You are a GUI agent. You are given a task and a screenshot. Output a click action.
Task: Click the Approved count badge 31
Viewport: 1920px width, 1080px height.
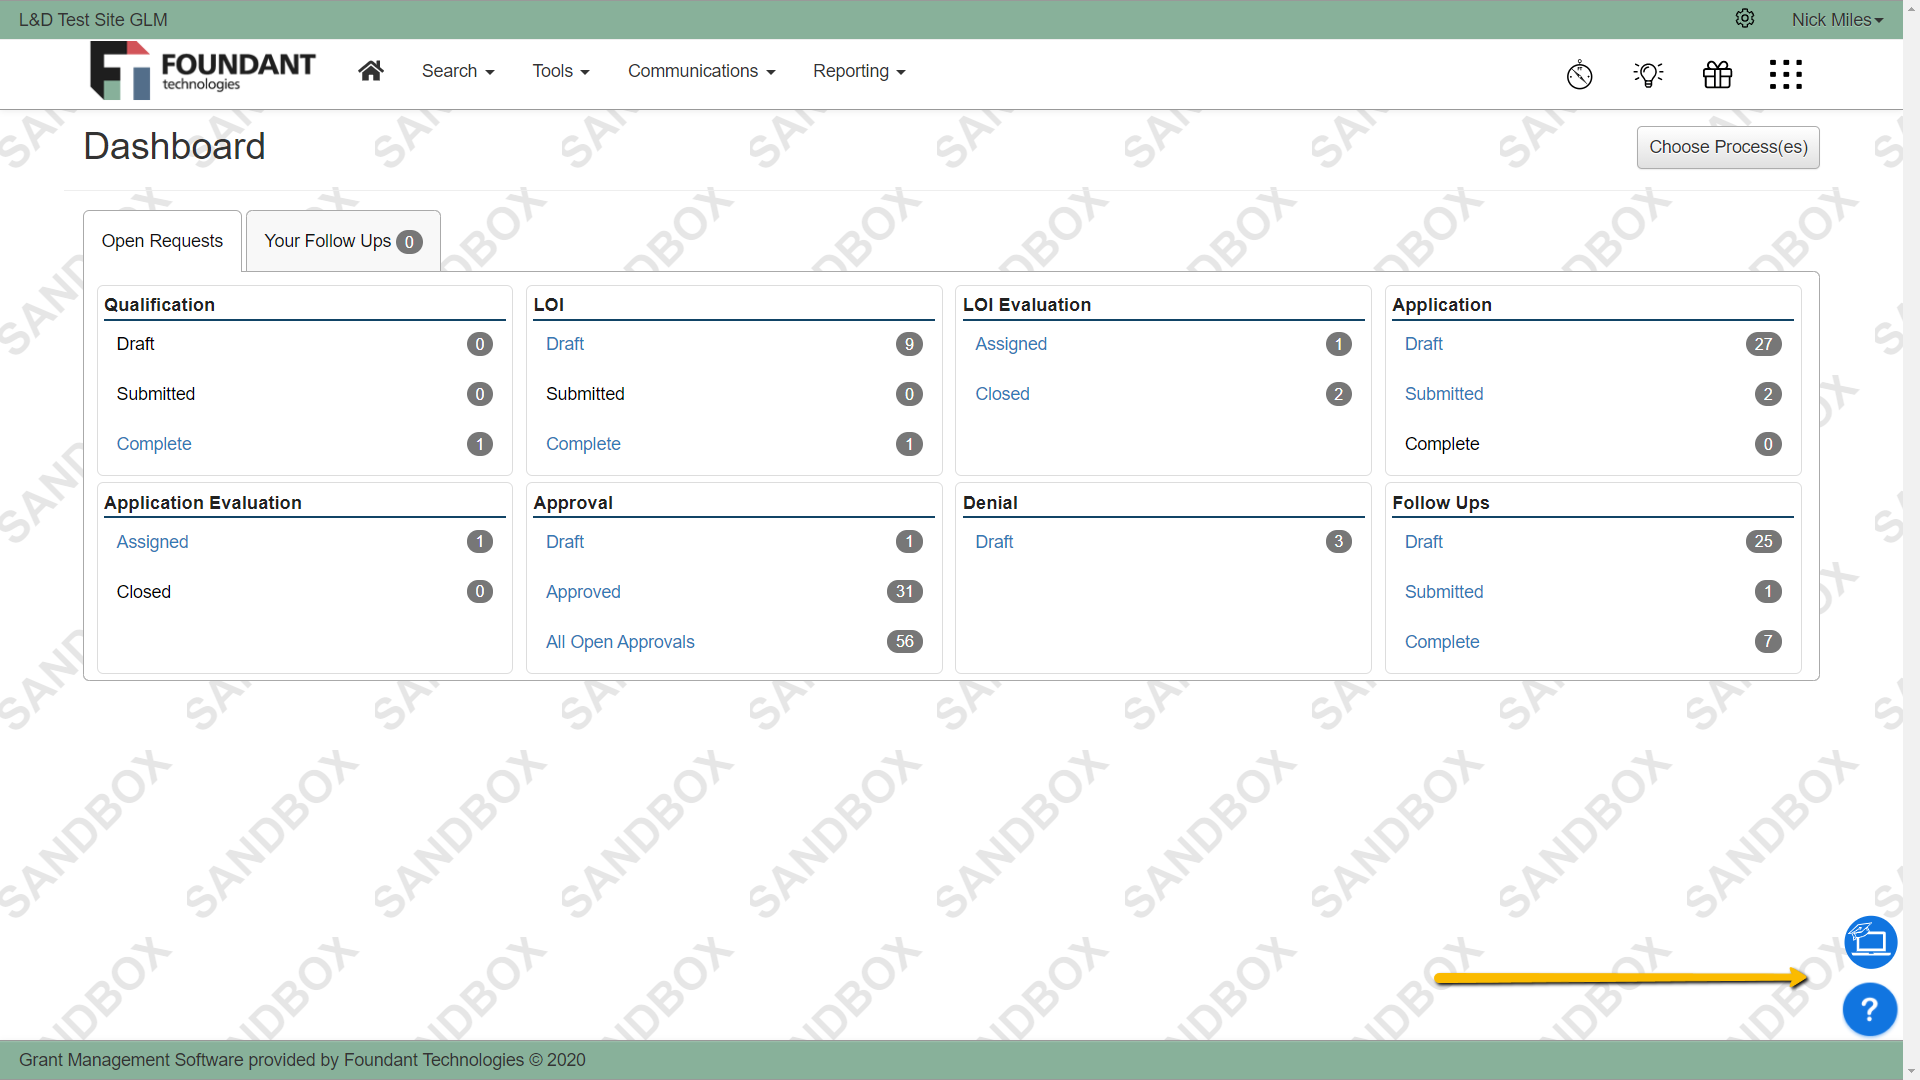(904, 592)
